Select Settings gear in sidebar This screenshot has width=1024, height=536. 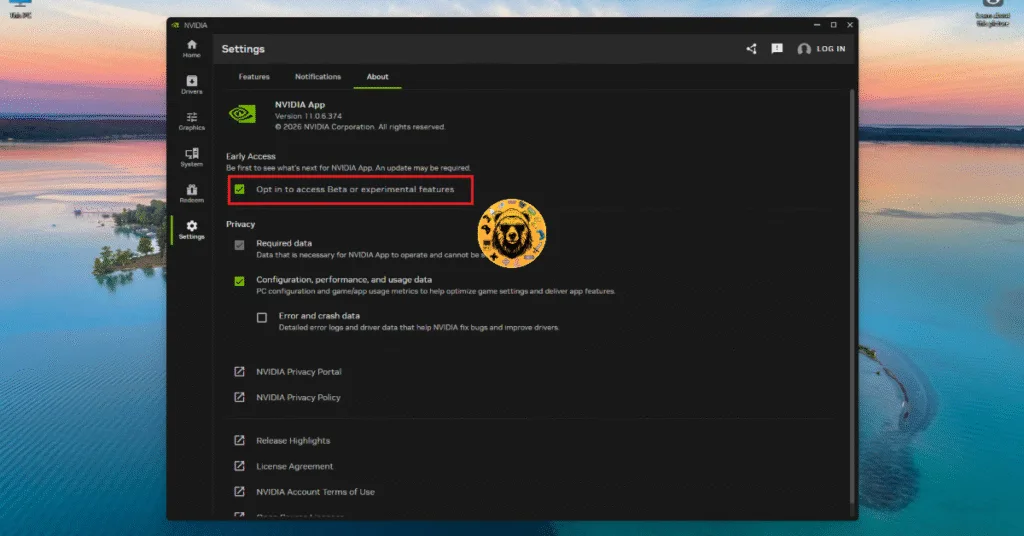pyautogui.click(x=191, y=230)
